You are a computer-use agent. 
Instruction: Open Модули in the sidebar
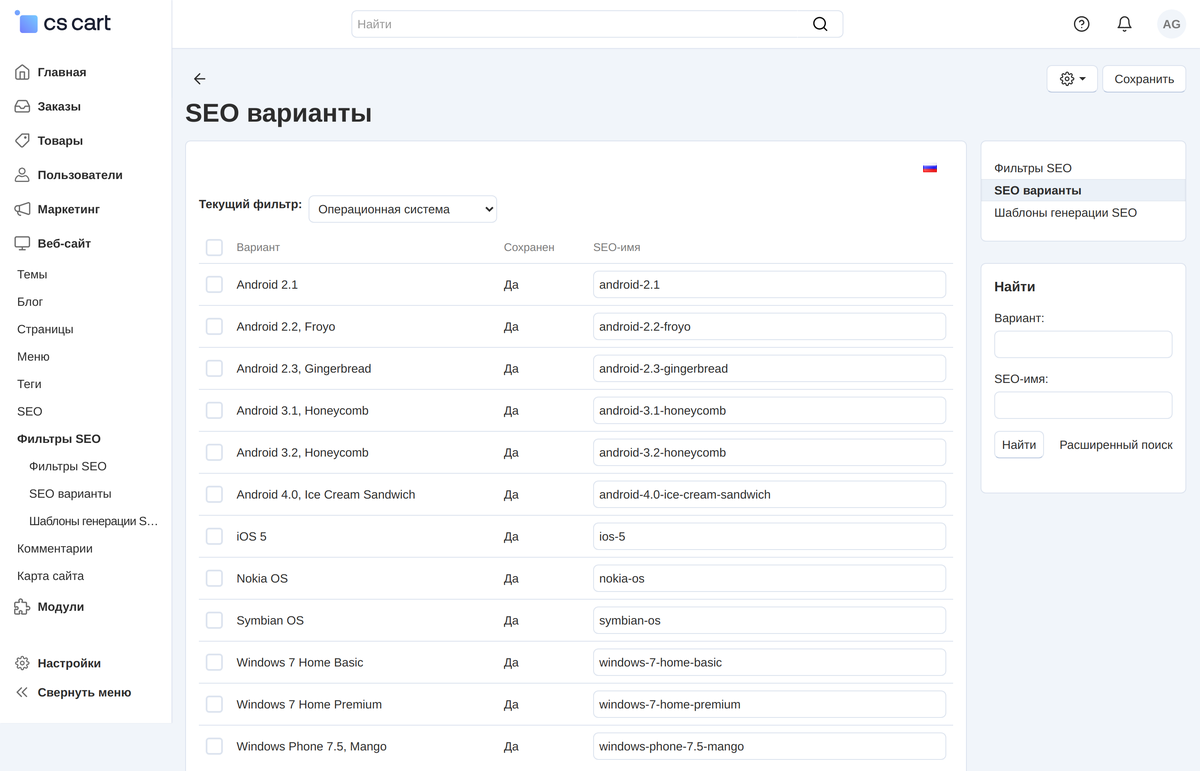[61, 607]
